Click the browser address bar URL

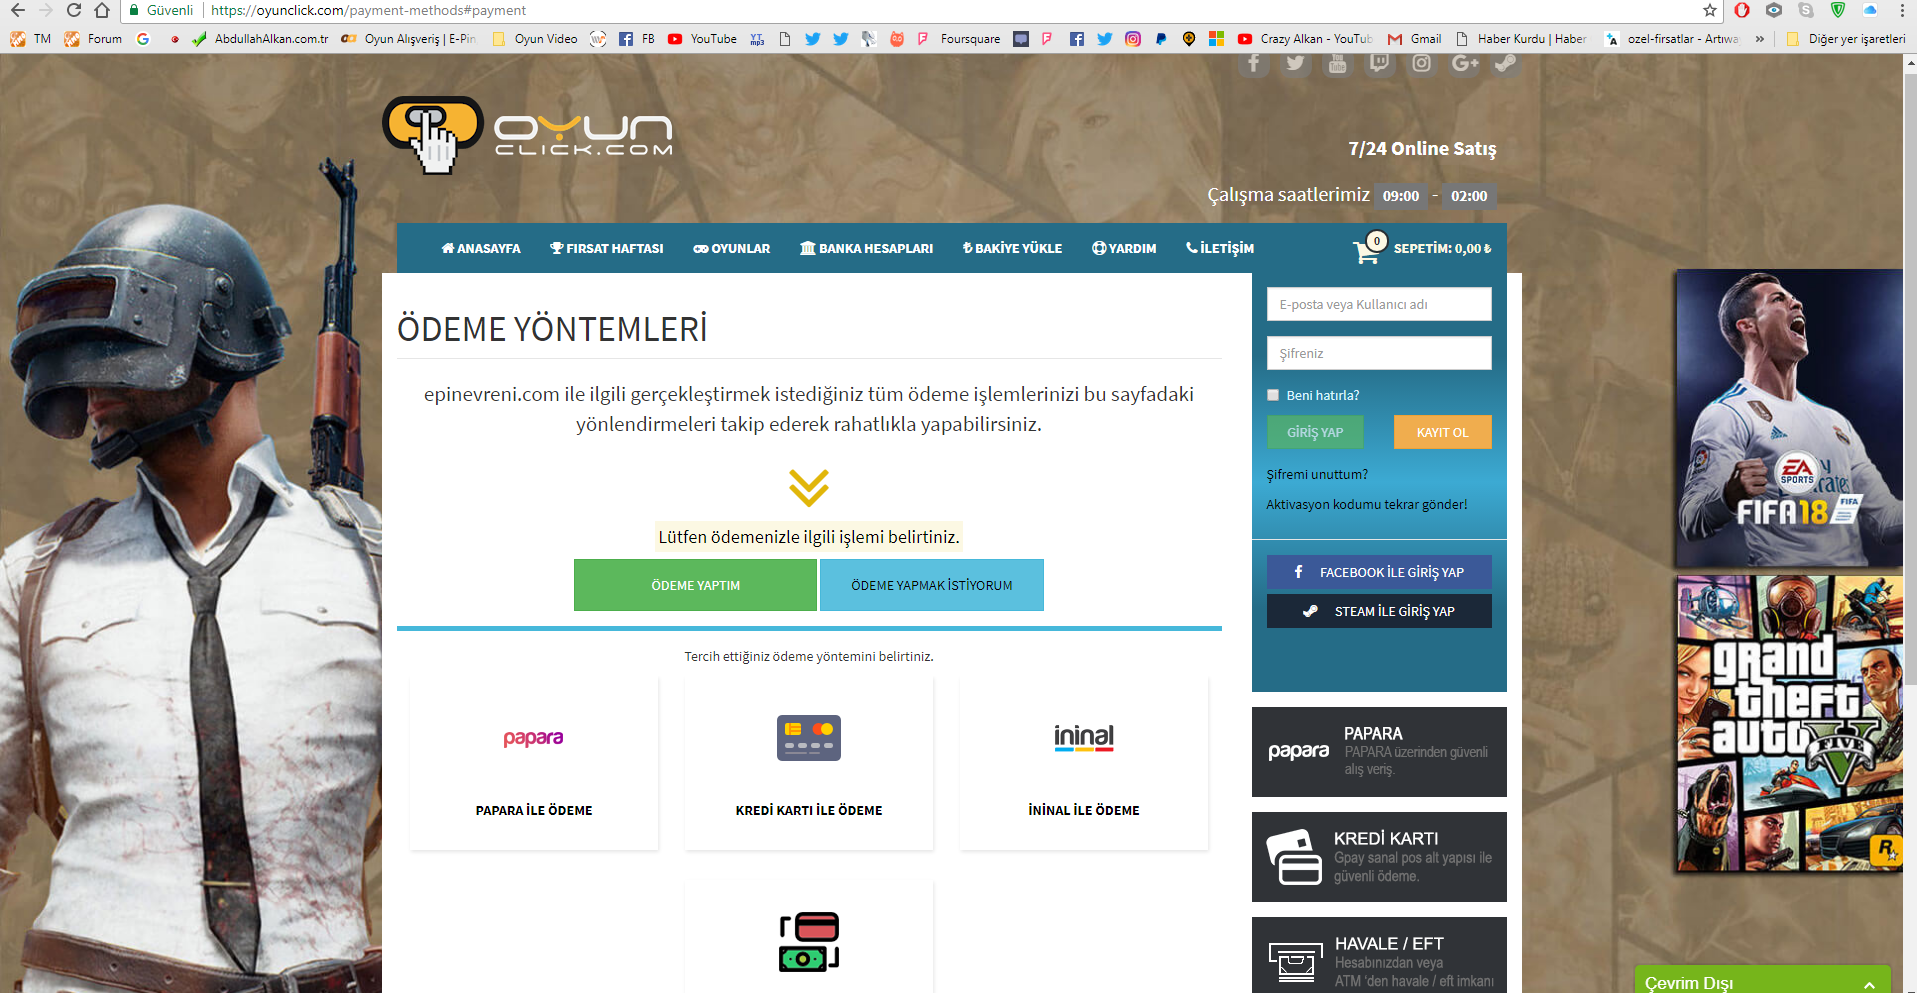[x=368, y=10]
